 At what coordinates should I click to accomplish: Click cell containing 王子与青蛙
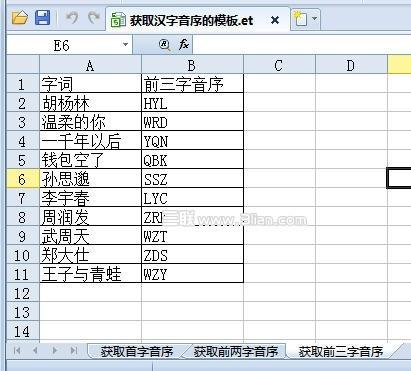coord(90,274)
